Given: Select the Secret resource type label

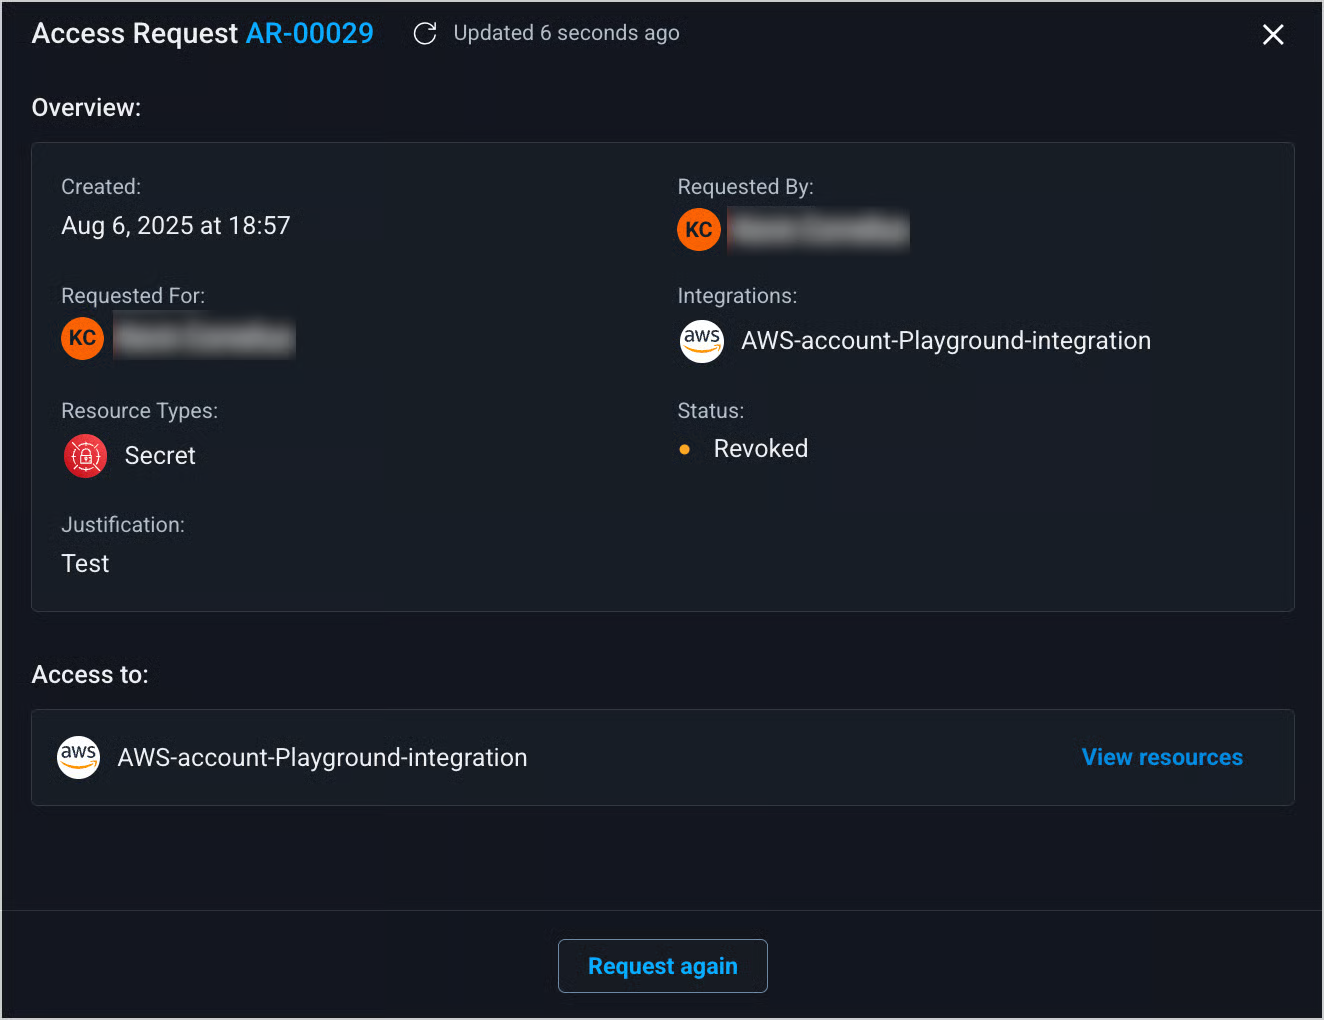Looking at the screenshot, I should pyautogui.click(x=160, y=456).
